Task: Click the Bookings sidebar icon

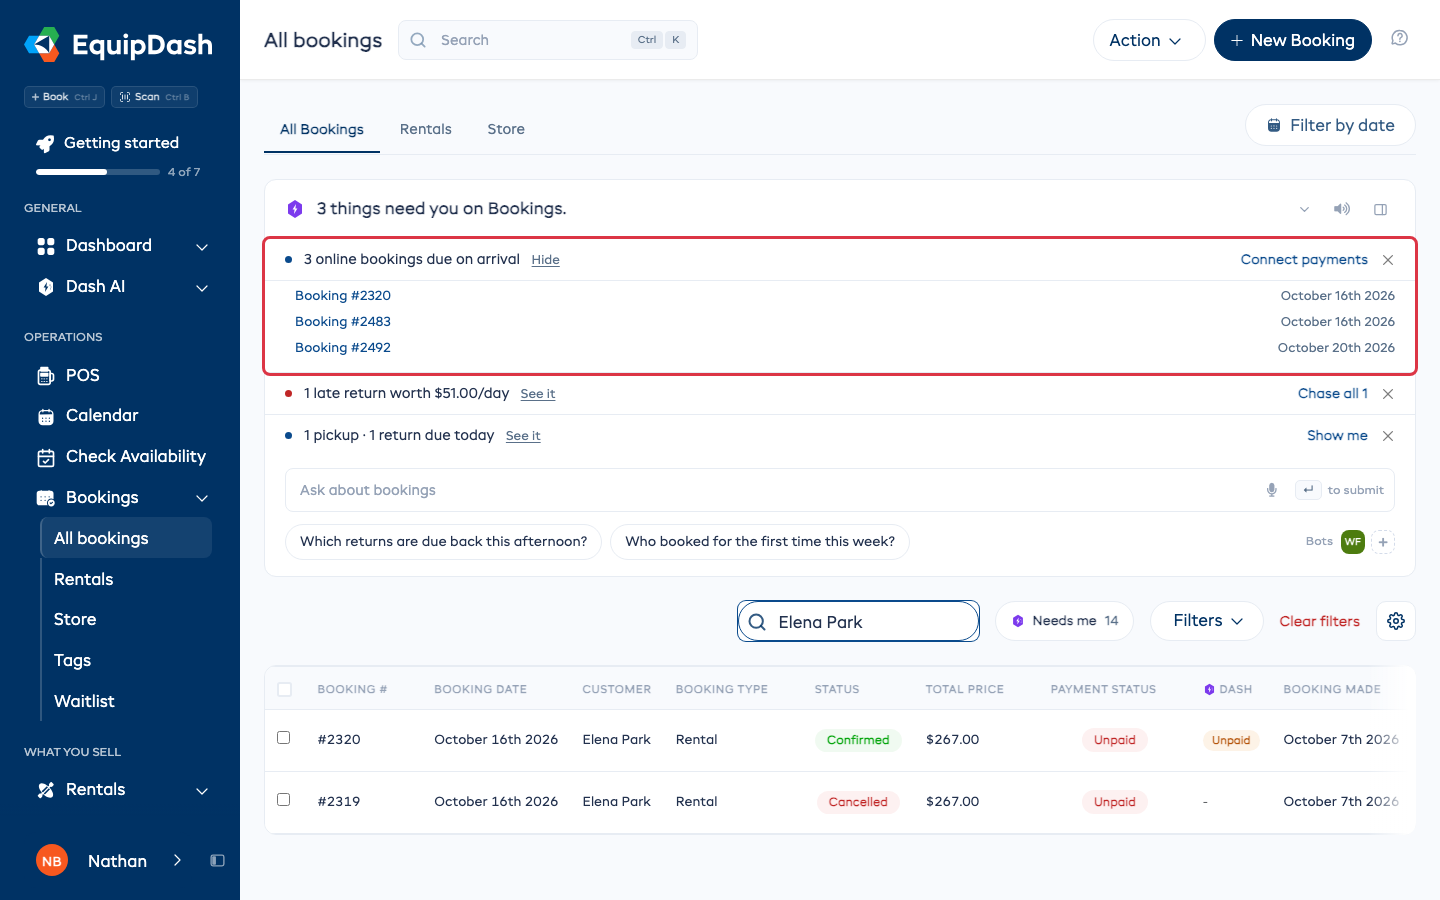Action: (46, 498)
